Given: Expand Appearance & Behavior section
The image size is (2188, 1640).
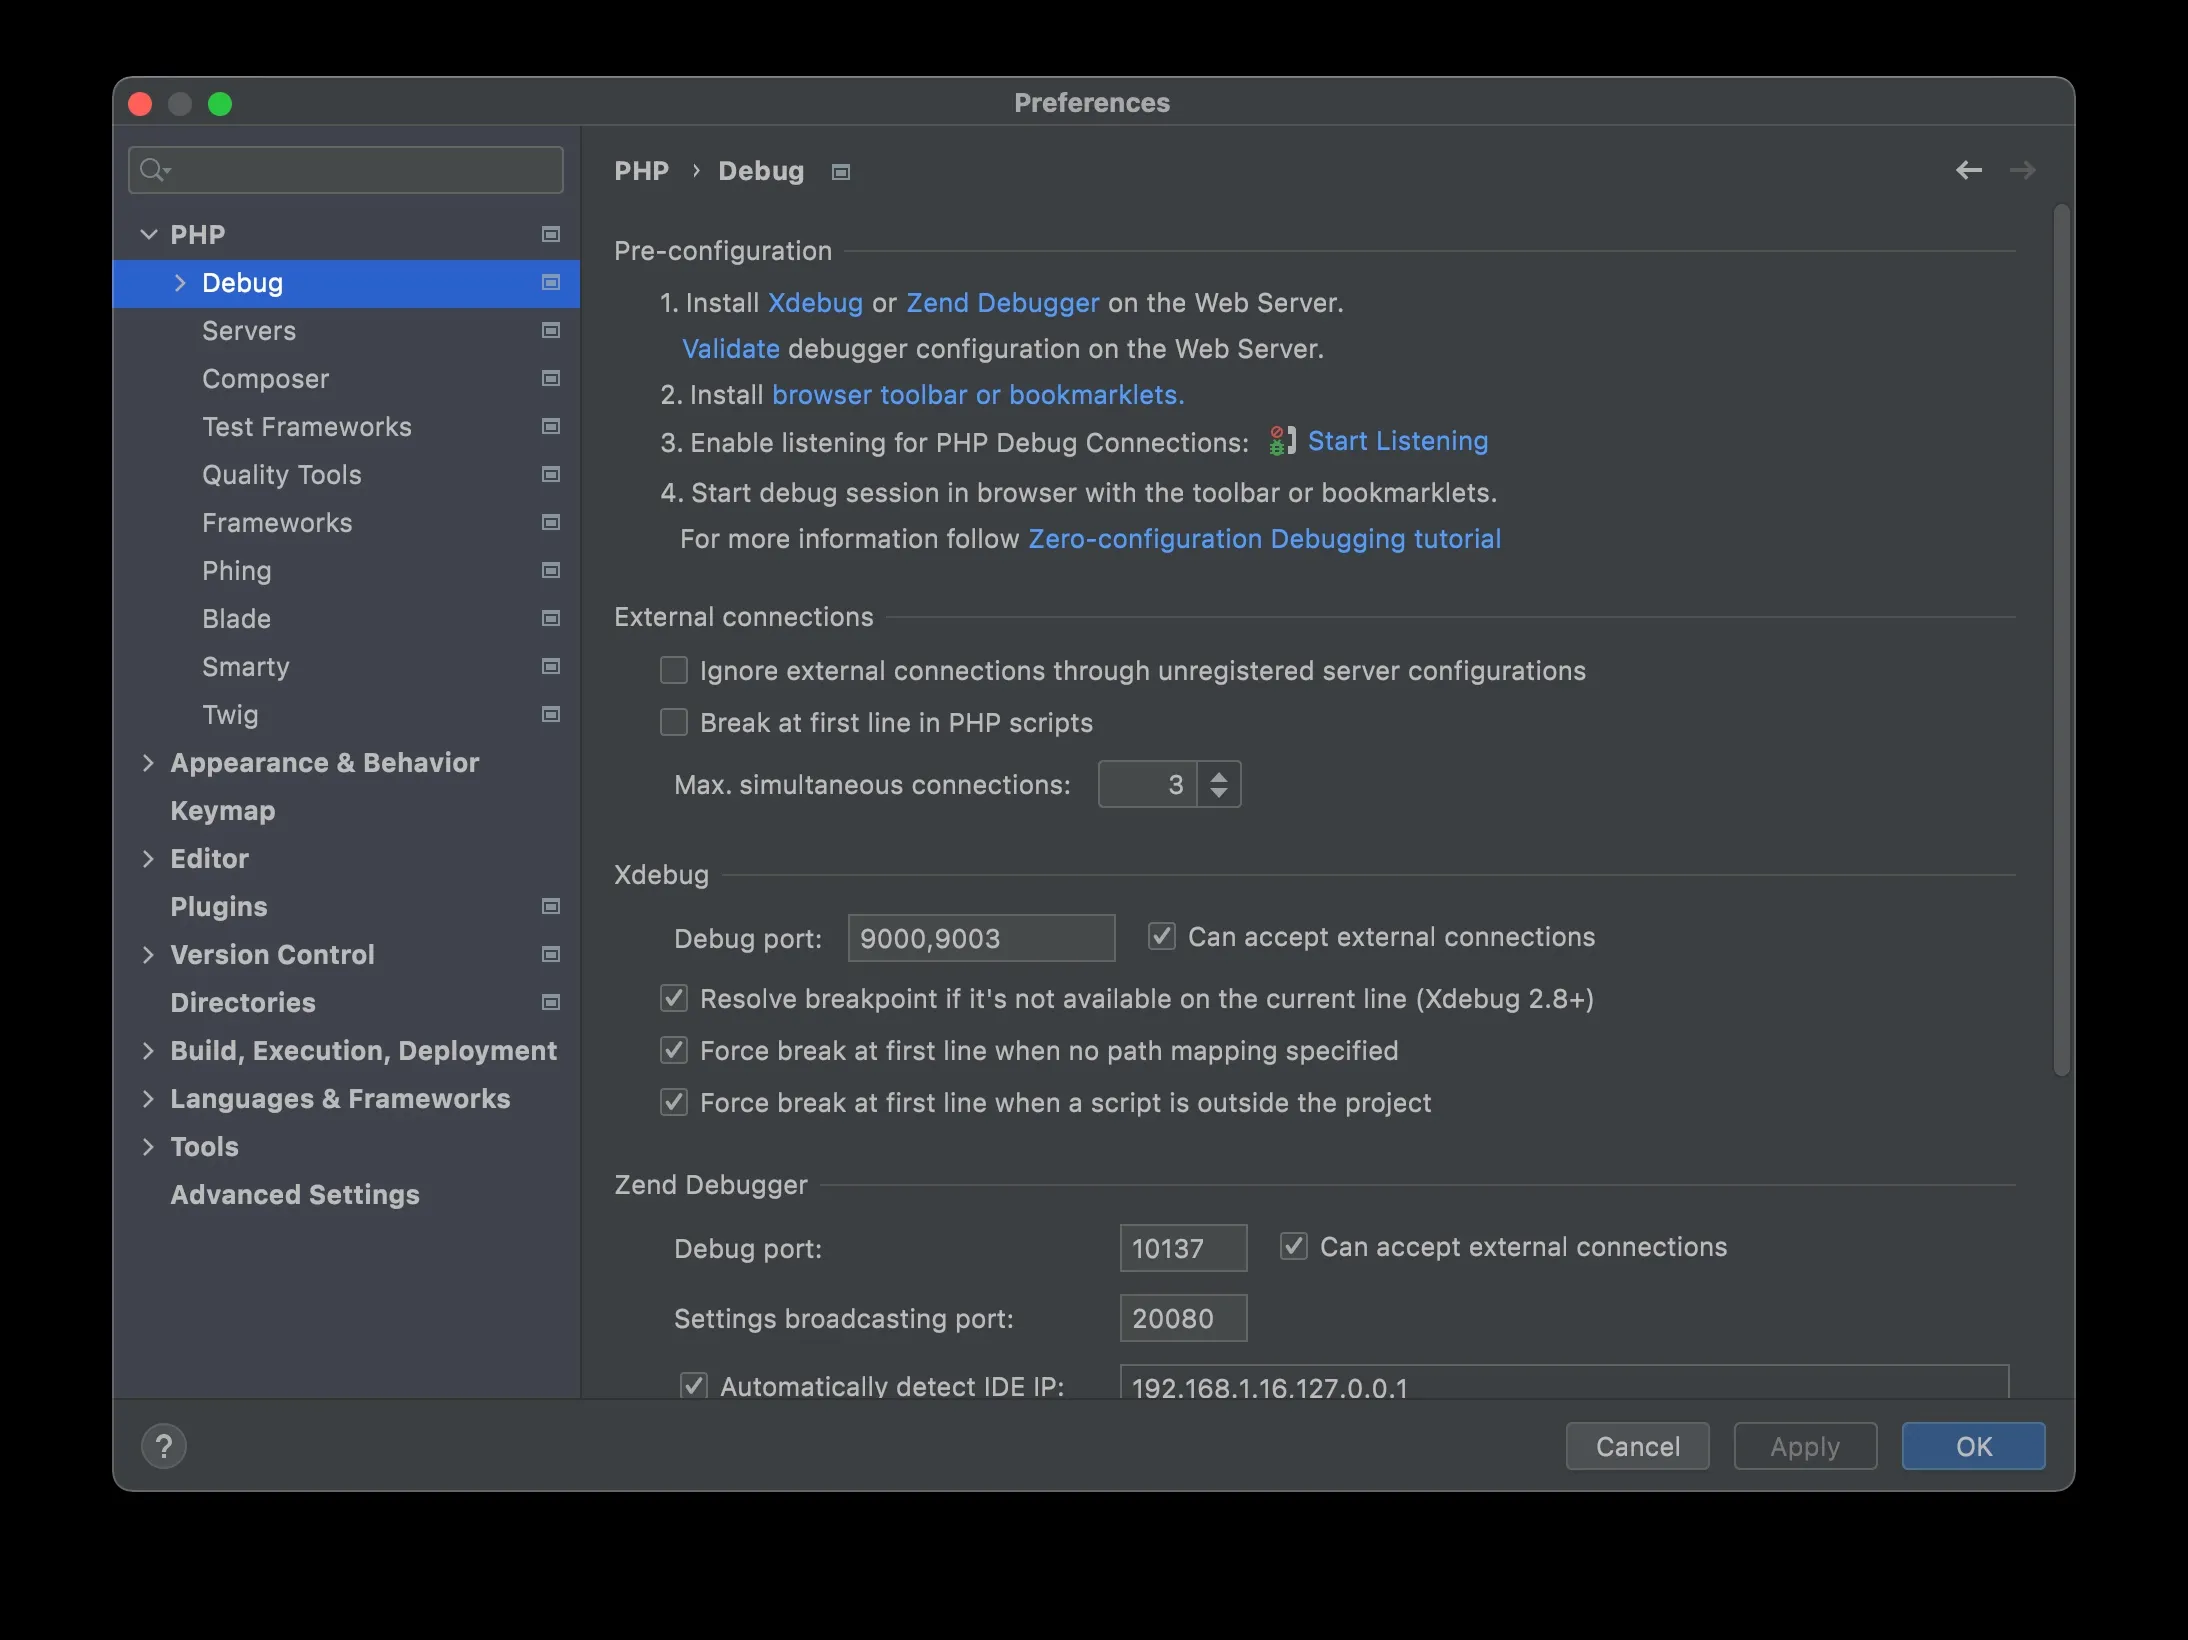Looking at the screenshot, I should tap(149, 763).
